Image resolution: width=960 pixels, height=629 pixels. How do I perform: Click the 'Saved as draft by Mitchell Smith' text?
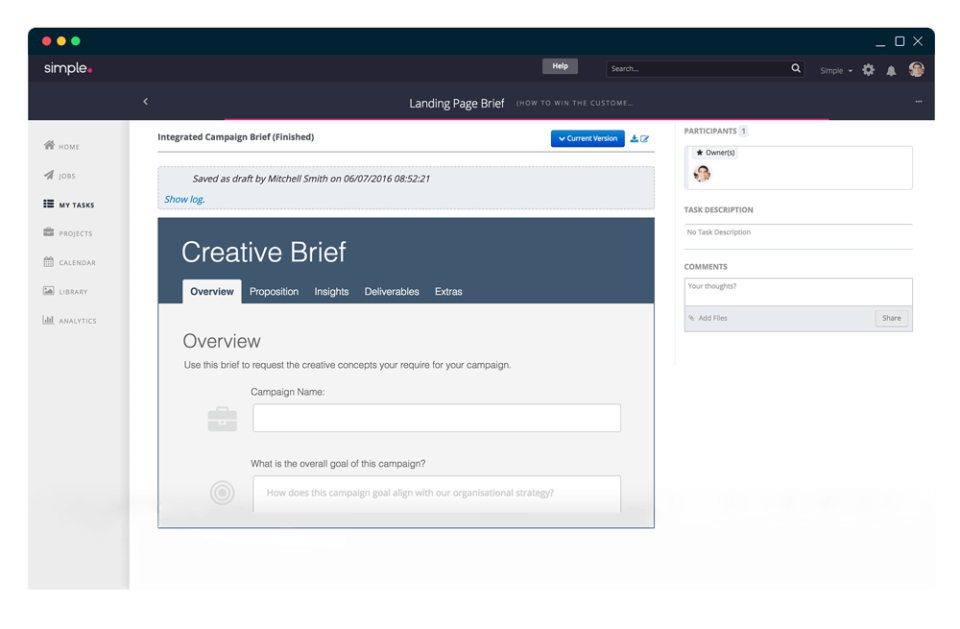[x=311, y=179]
